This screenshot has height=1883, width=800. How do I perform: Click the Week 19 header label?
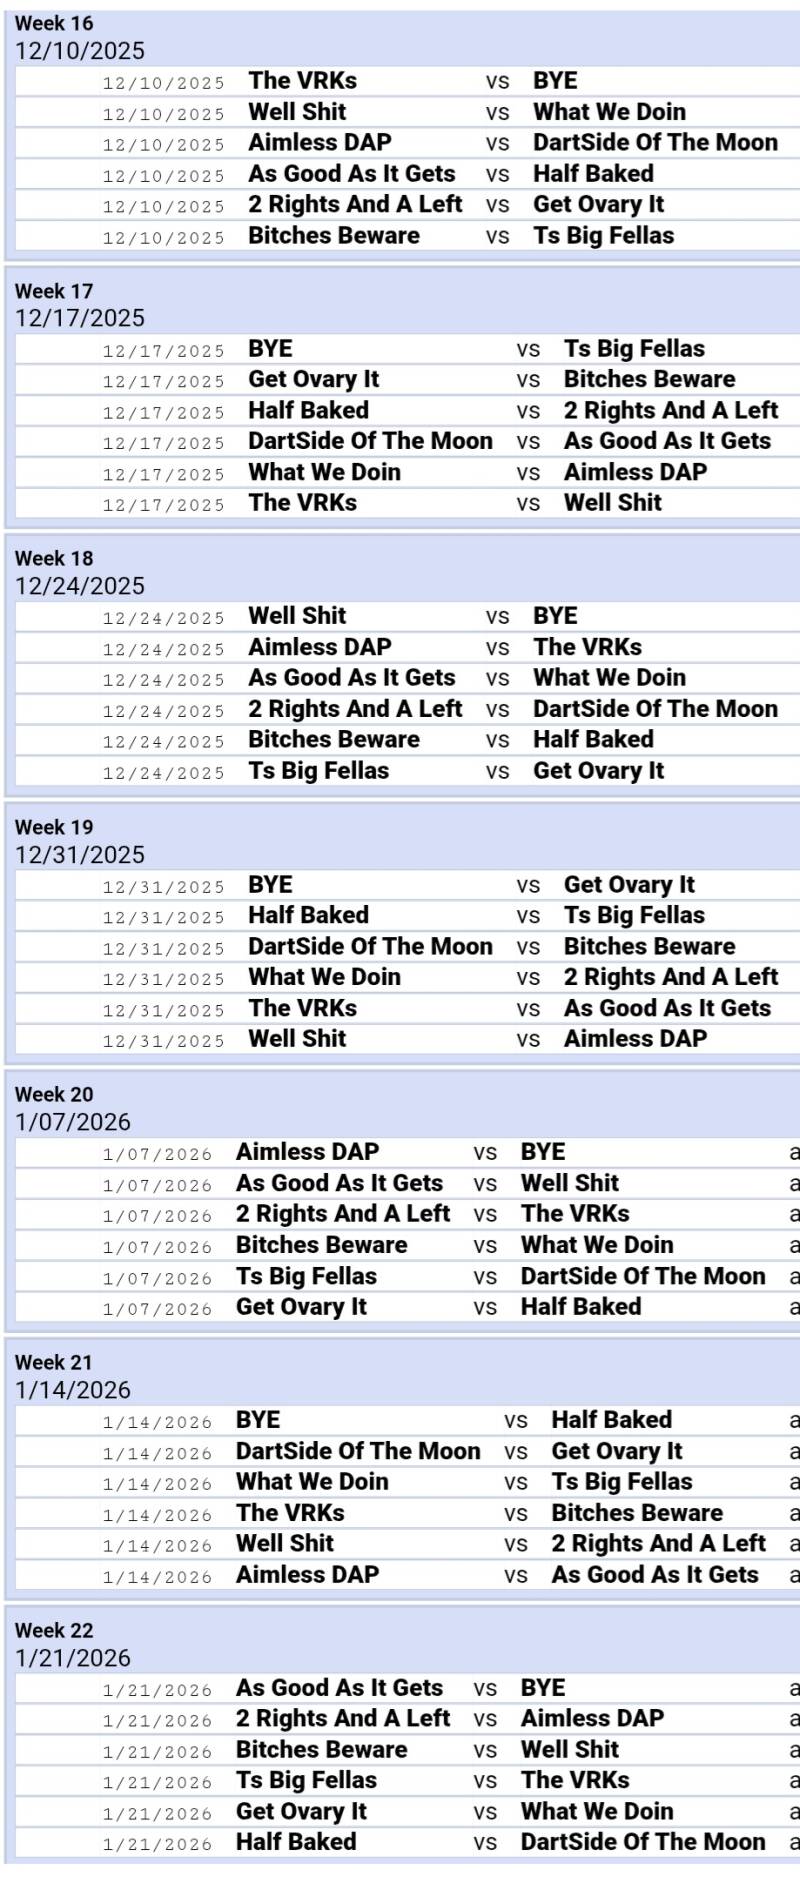tap(54, 827)
